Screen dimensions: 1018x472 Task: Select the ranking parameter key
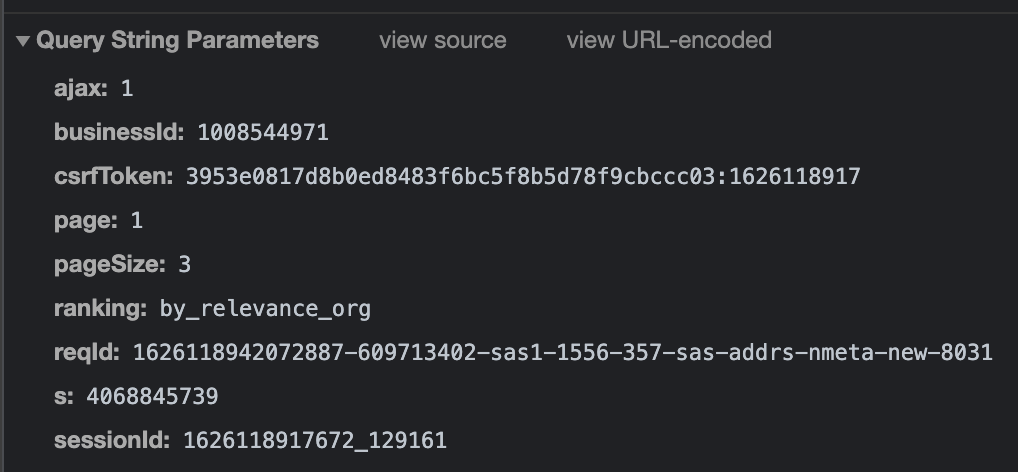pyautogui.click(x=100, y=308)
